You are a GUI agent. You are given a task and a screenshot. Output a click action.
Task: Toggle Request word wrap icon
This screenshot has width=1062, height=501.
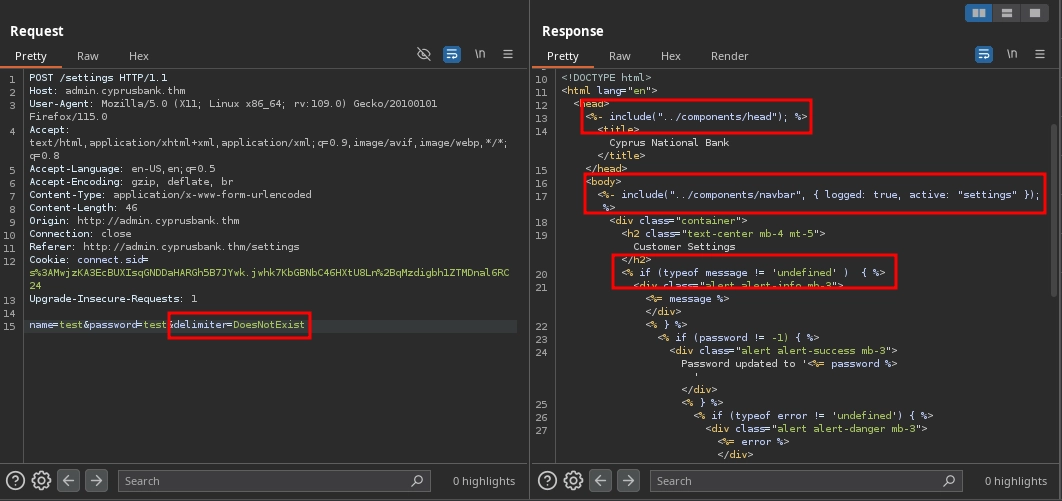coord(452,54)
